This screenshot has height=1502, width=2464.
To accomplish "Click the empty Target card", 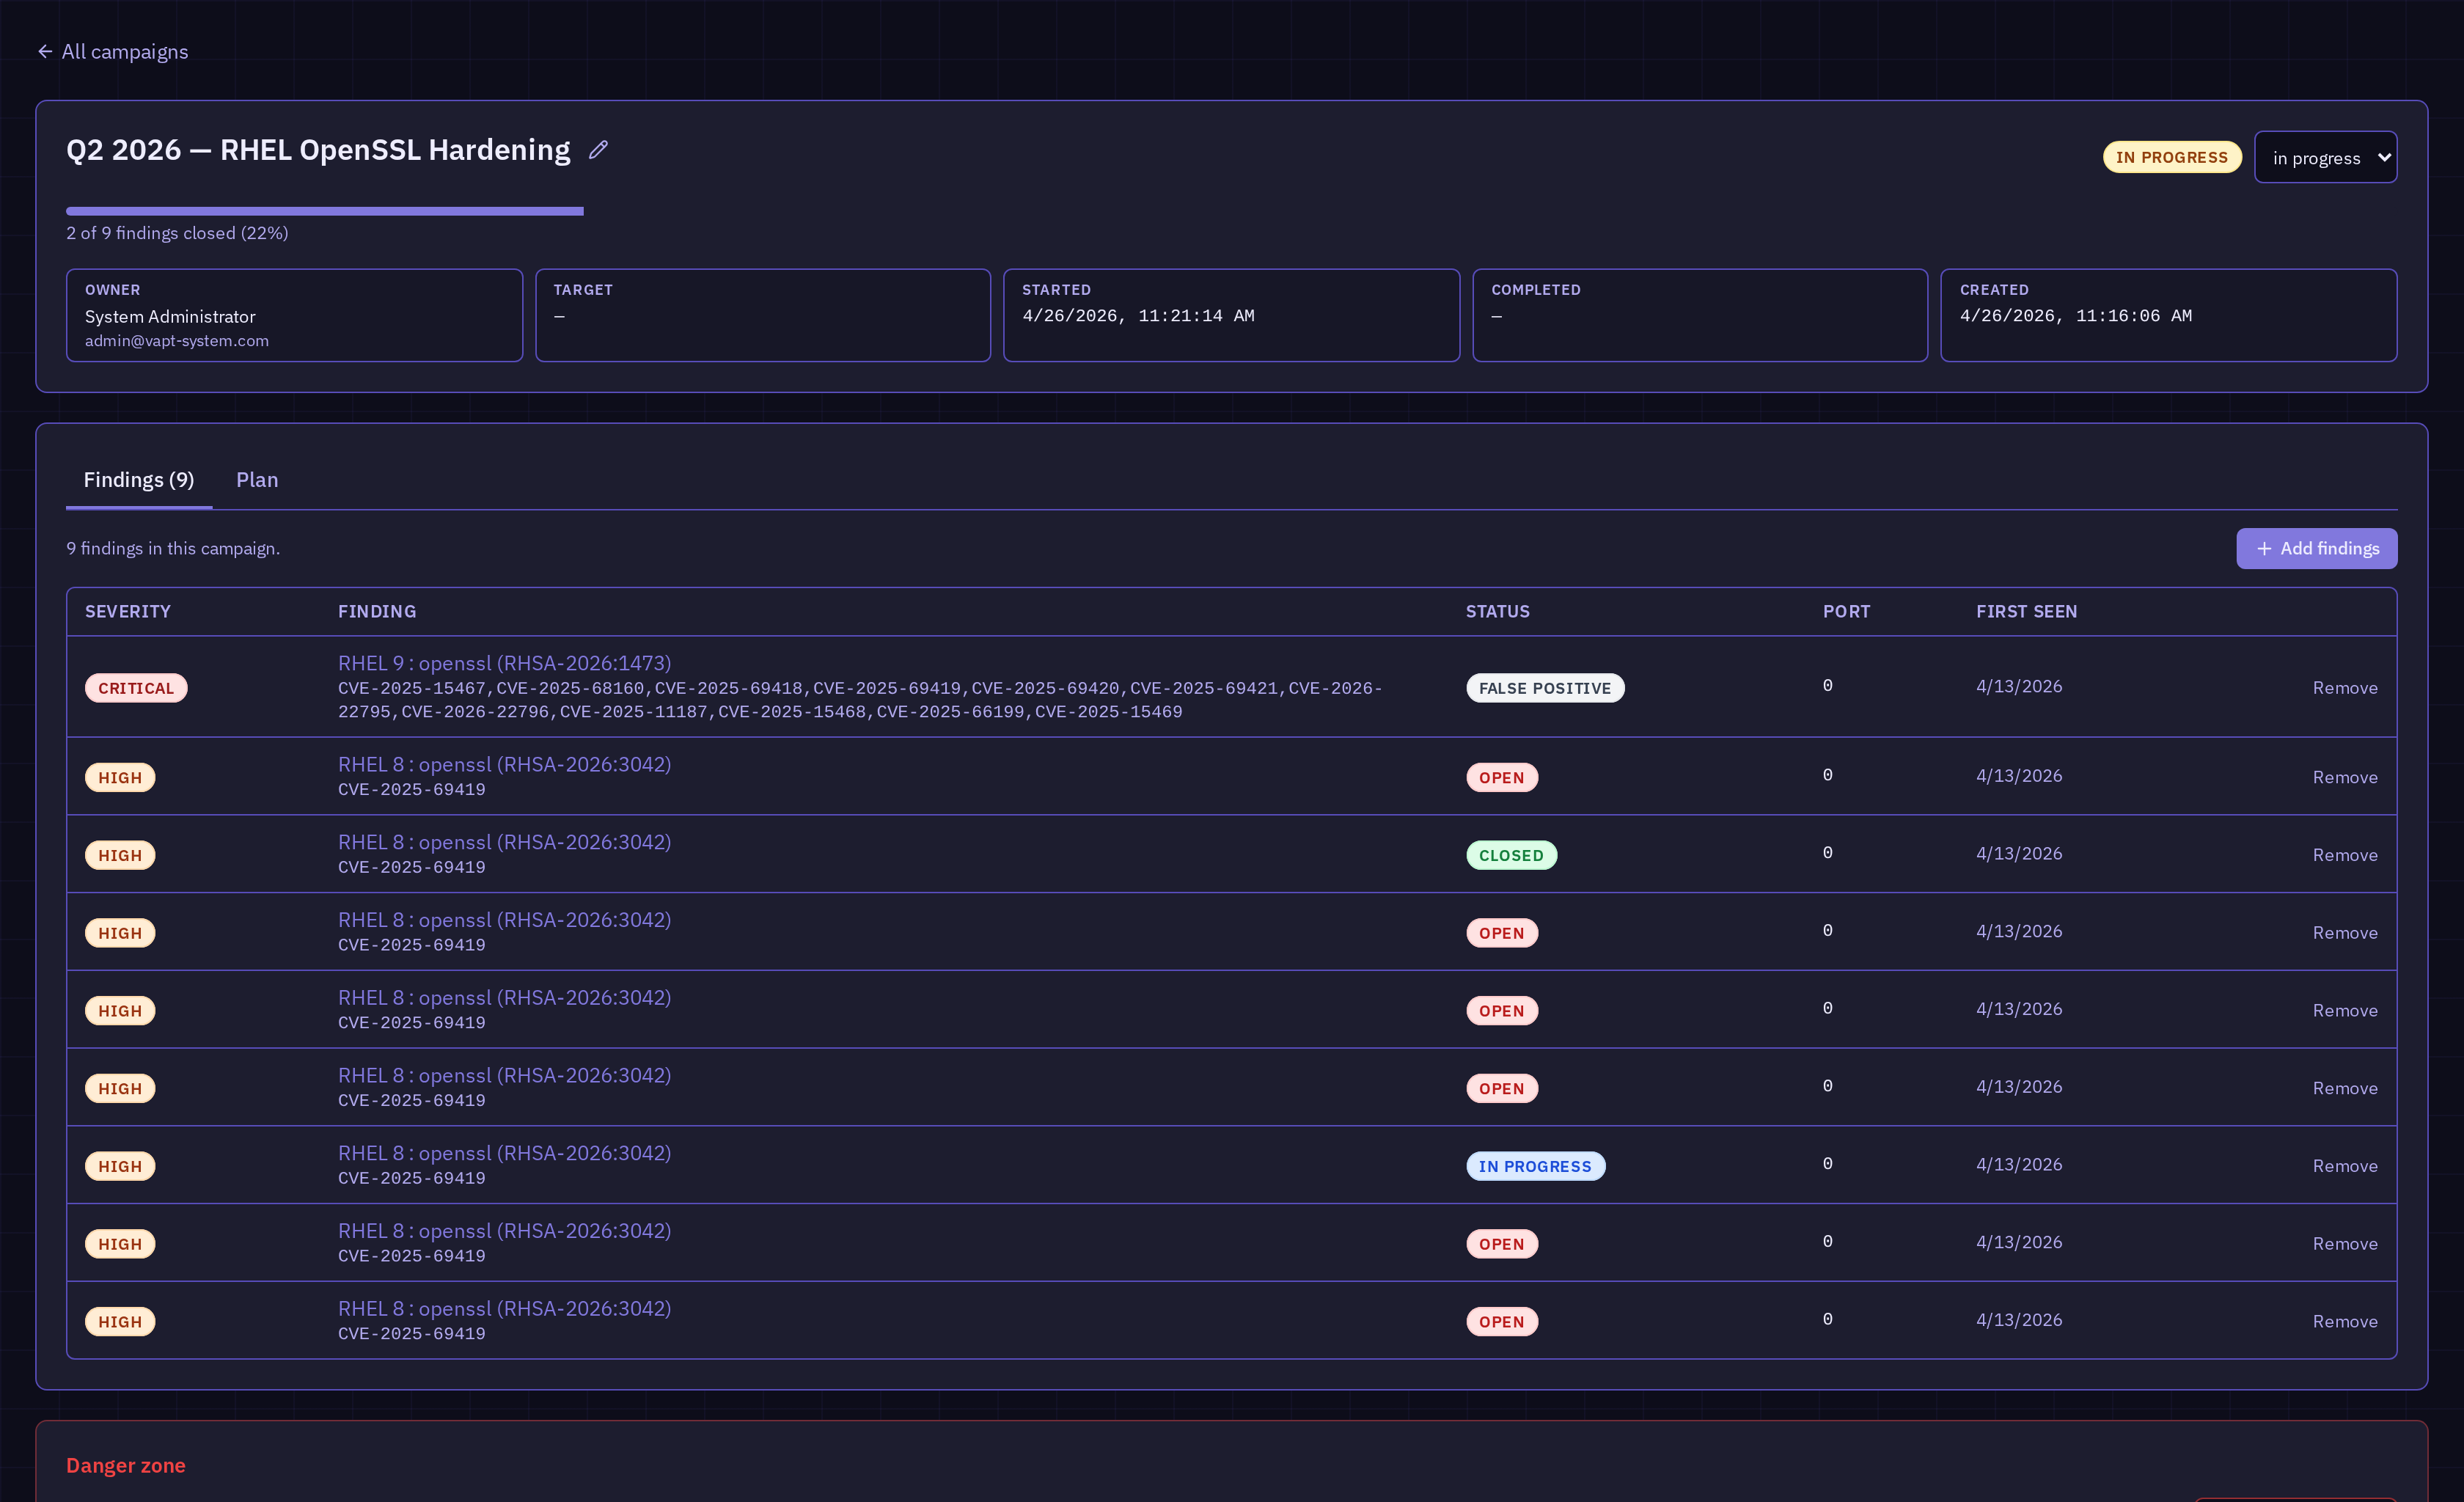I will pyautogui.click(x=763, y=315).
